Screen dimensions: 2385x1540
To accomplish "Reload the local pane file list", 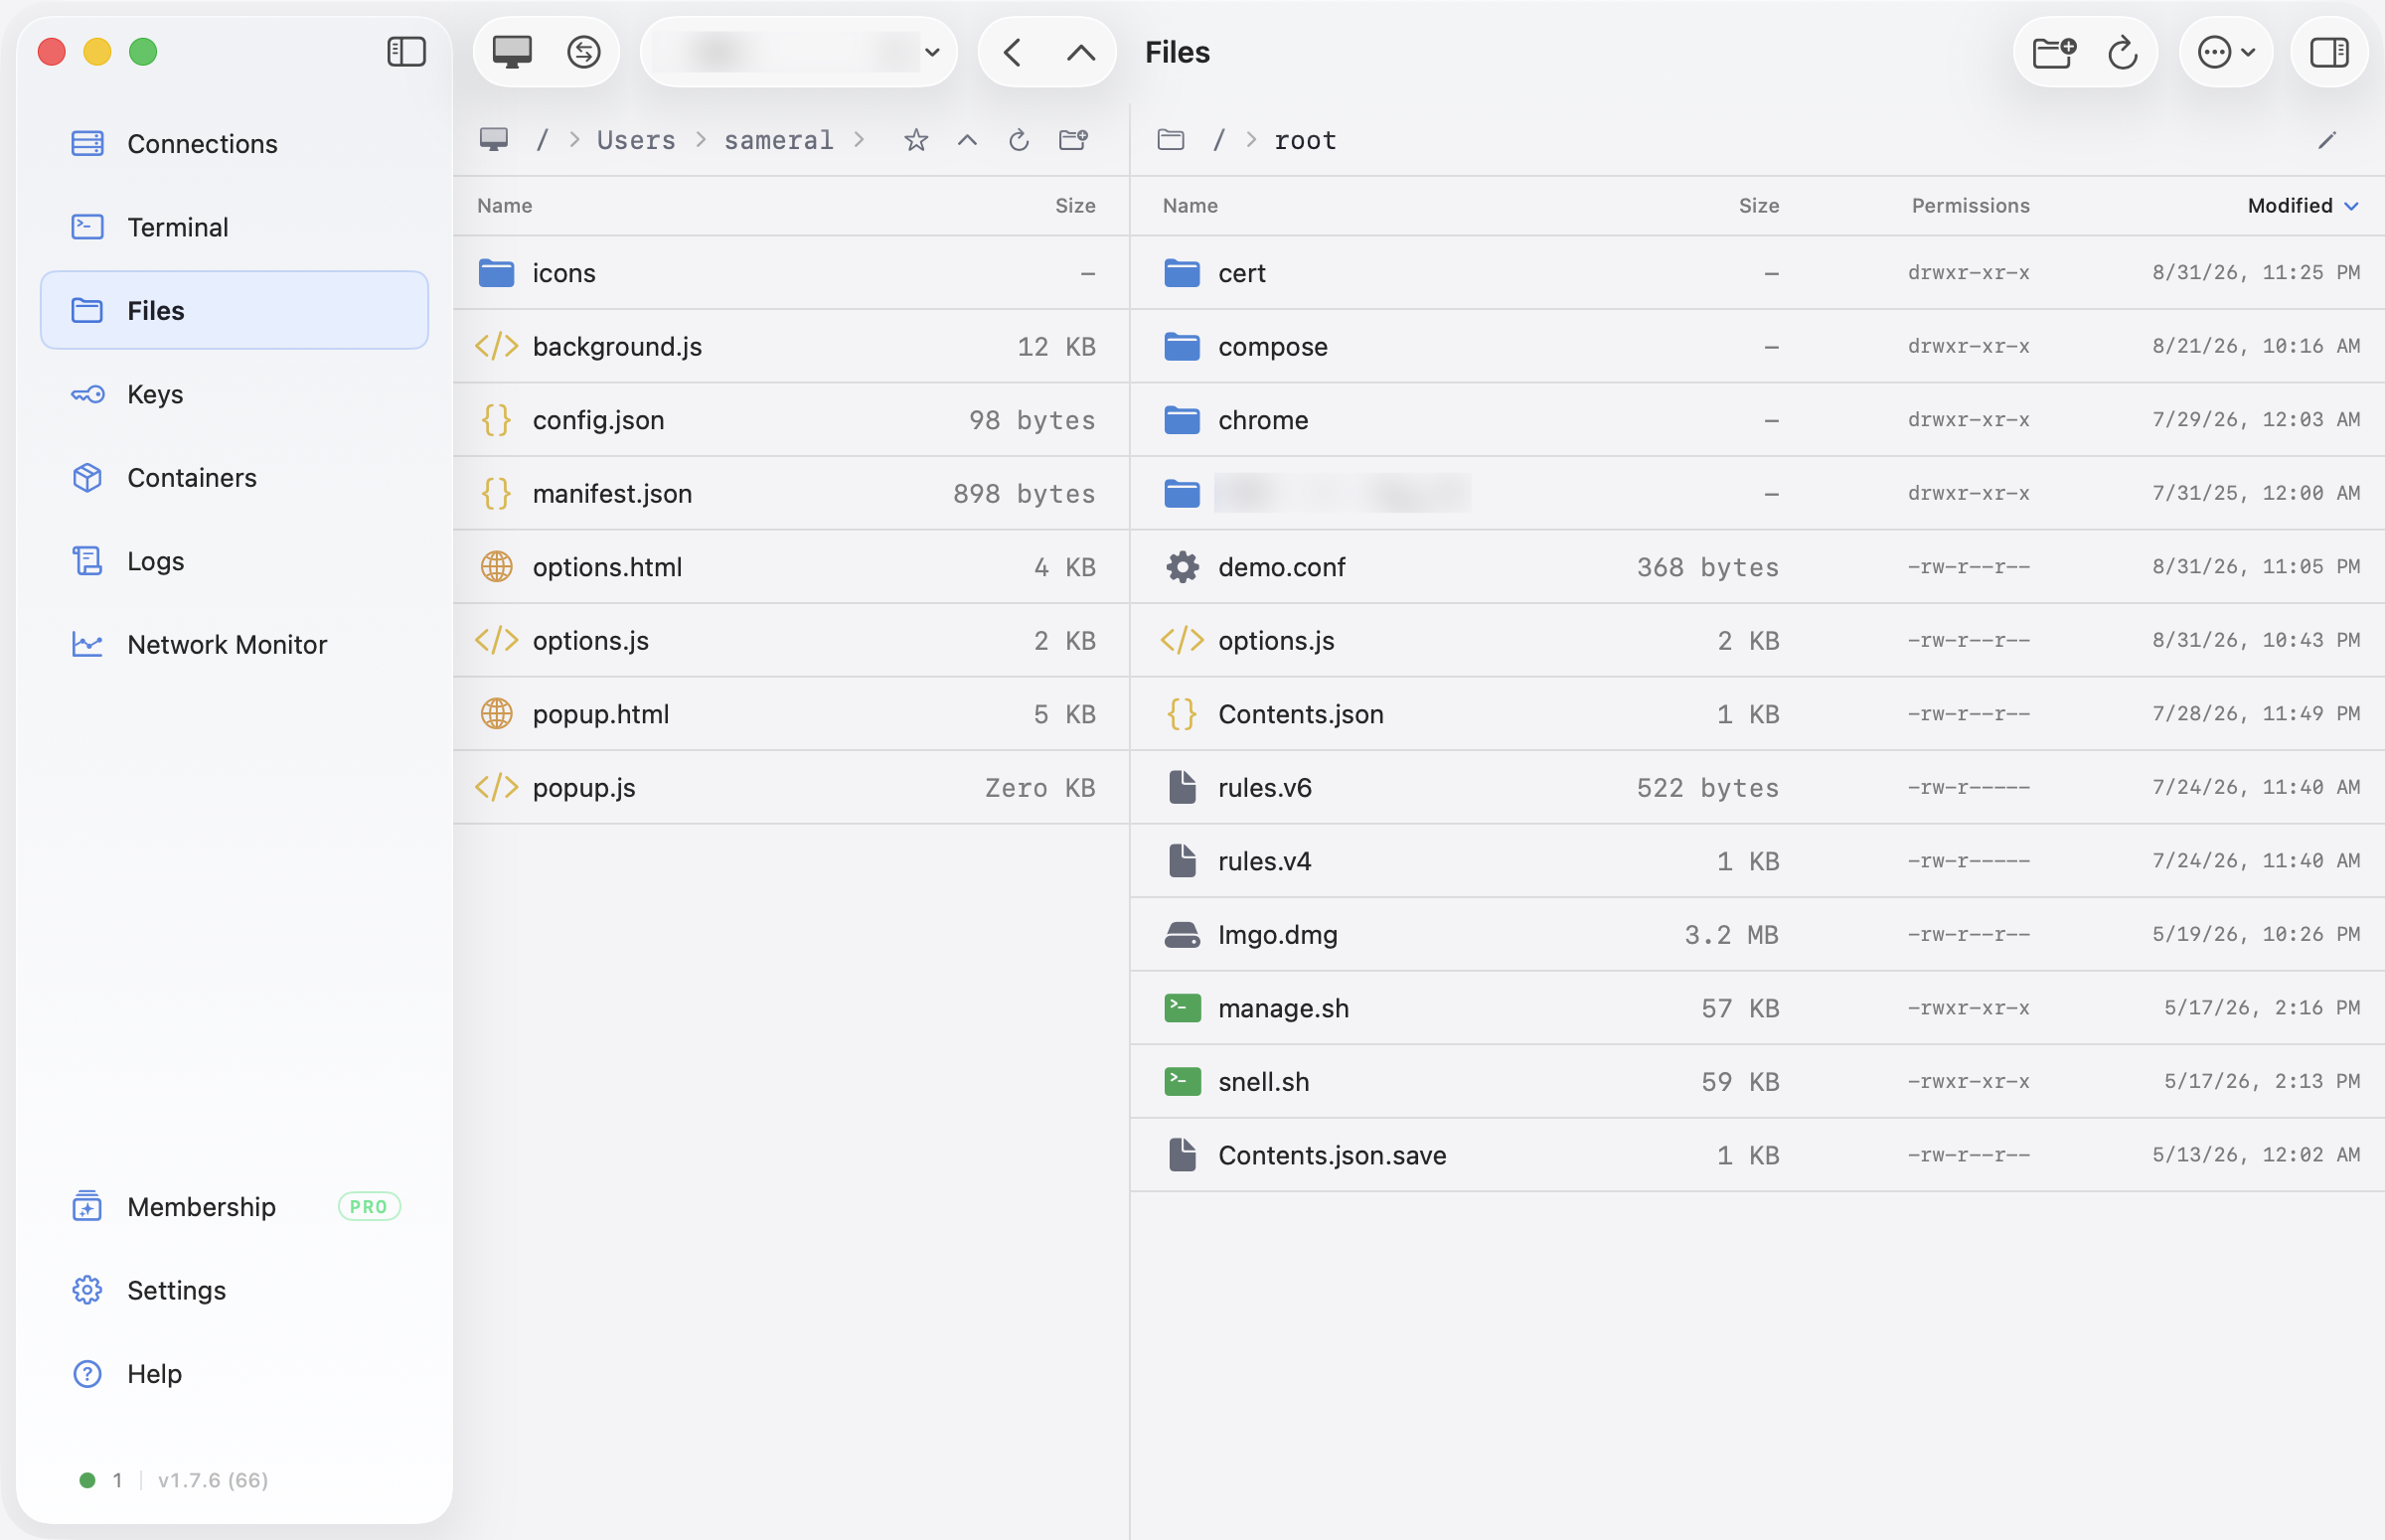I will coord(1019,140).
